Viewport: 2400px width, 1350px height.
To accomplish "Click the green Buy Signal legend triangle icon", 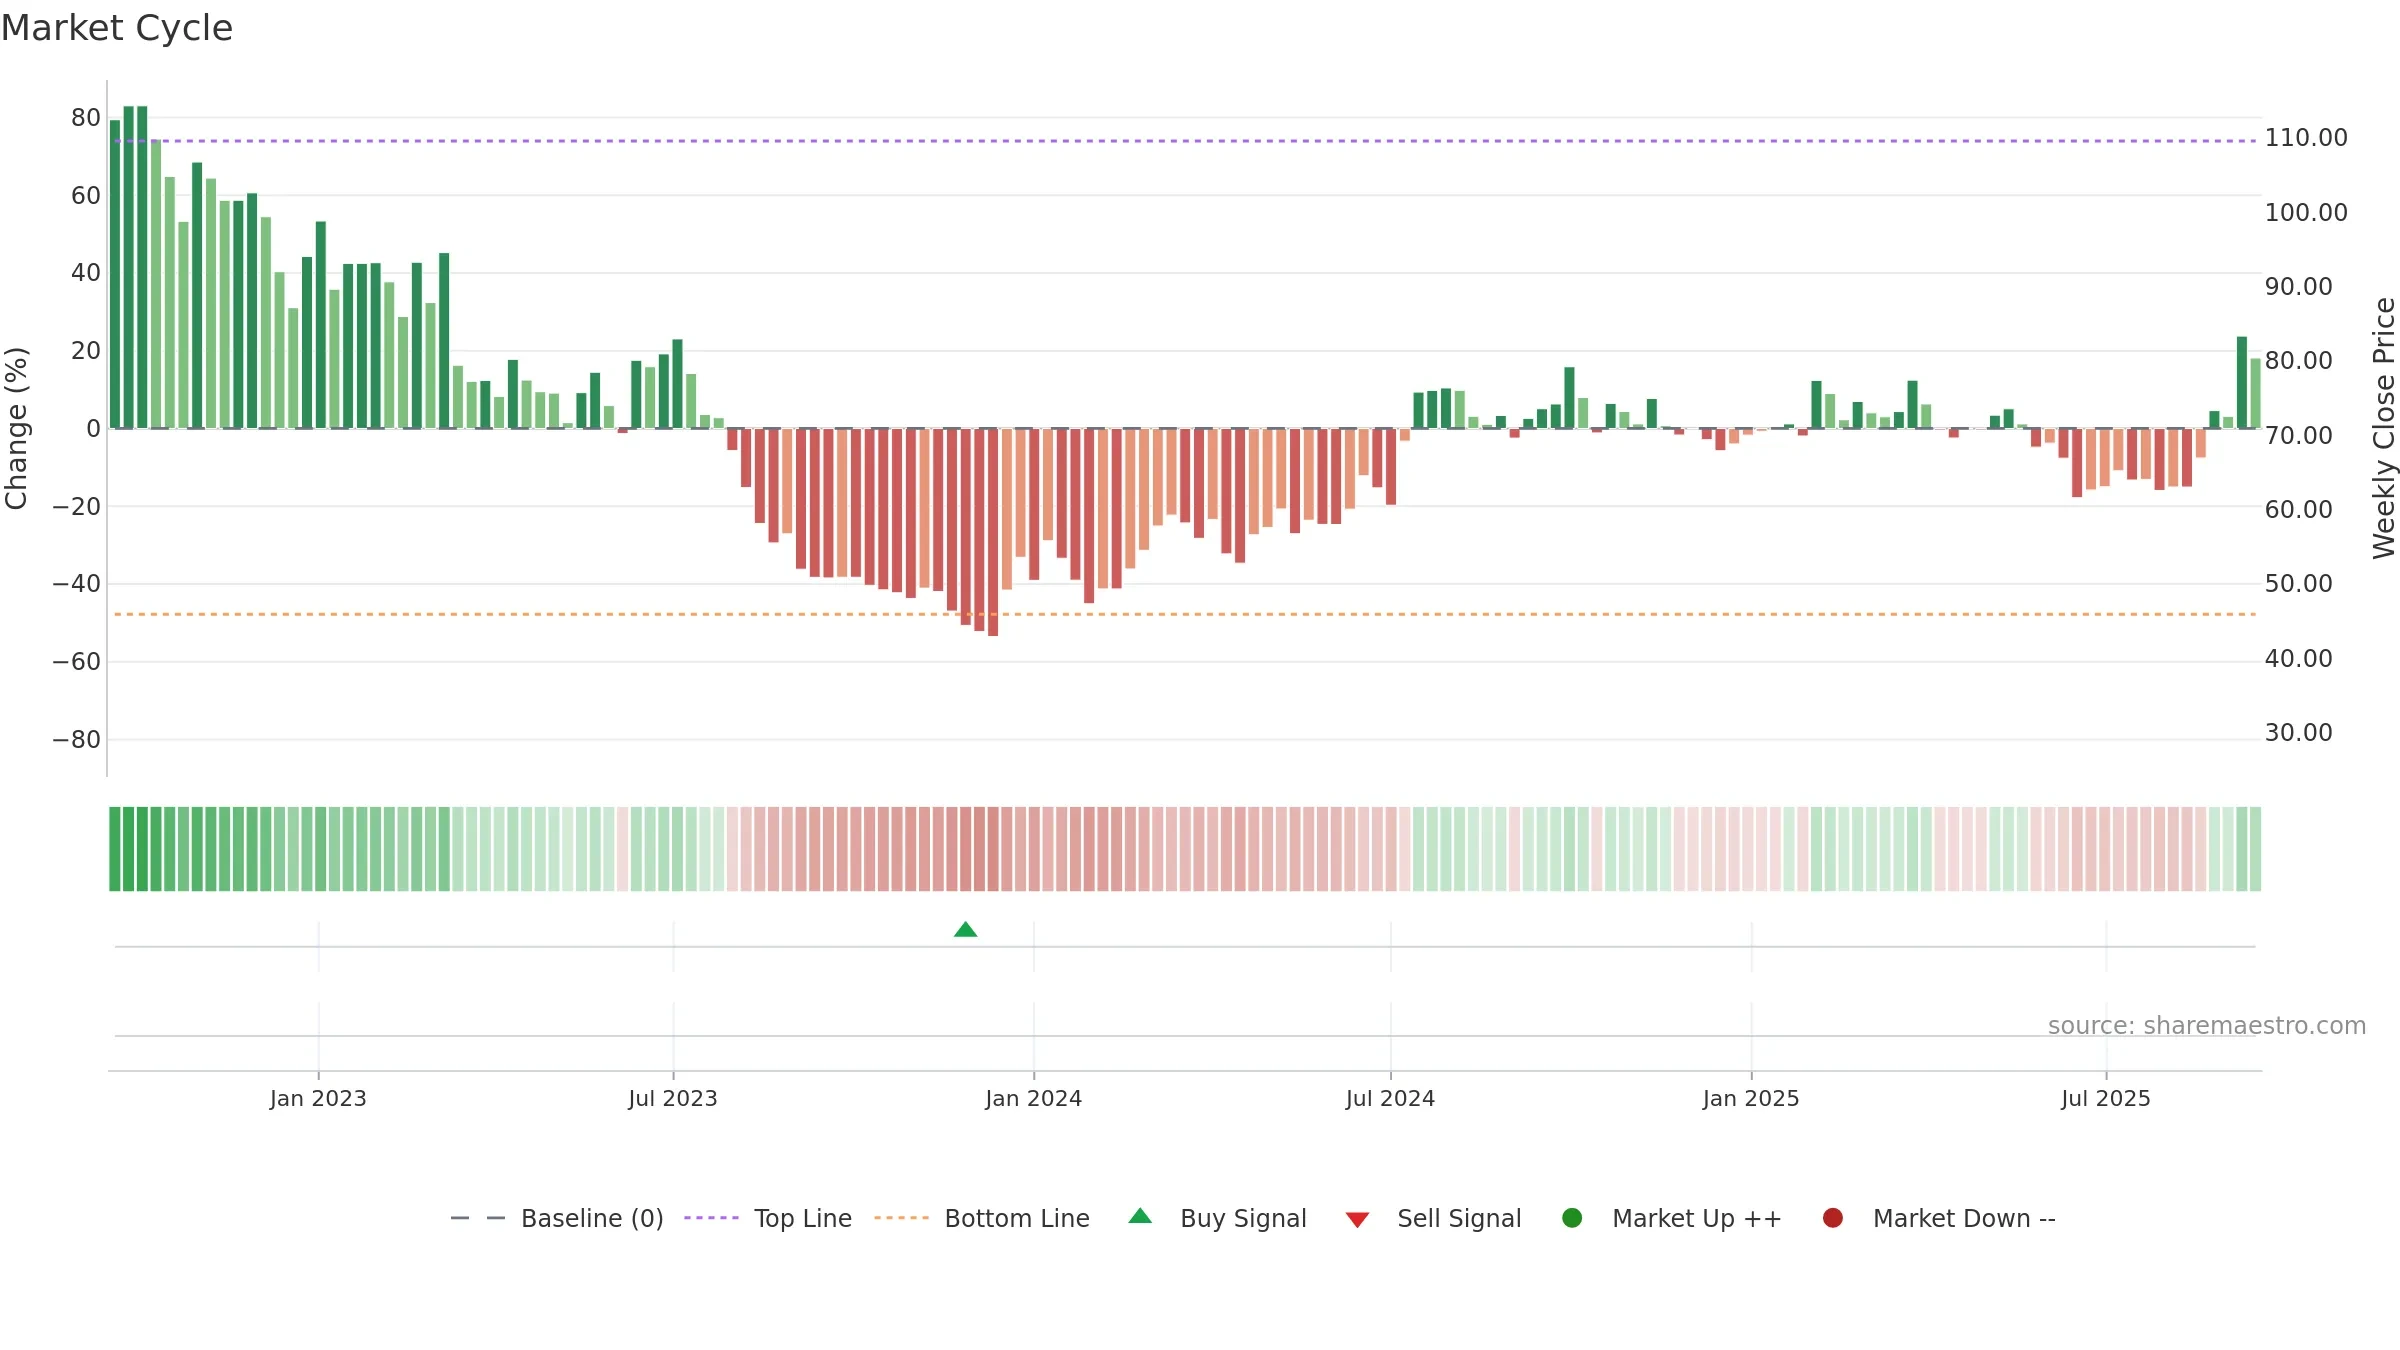I will [x=1140, y=1217].
